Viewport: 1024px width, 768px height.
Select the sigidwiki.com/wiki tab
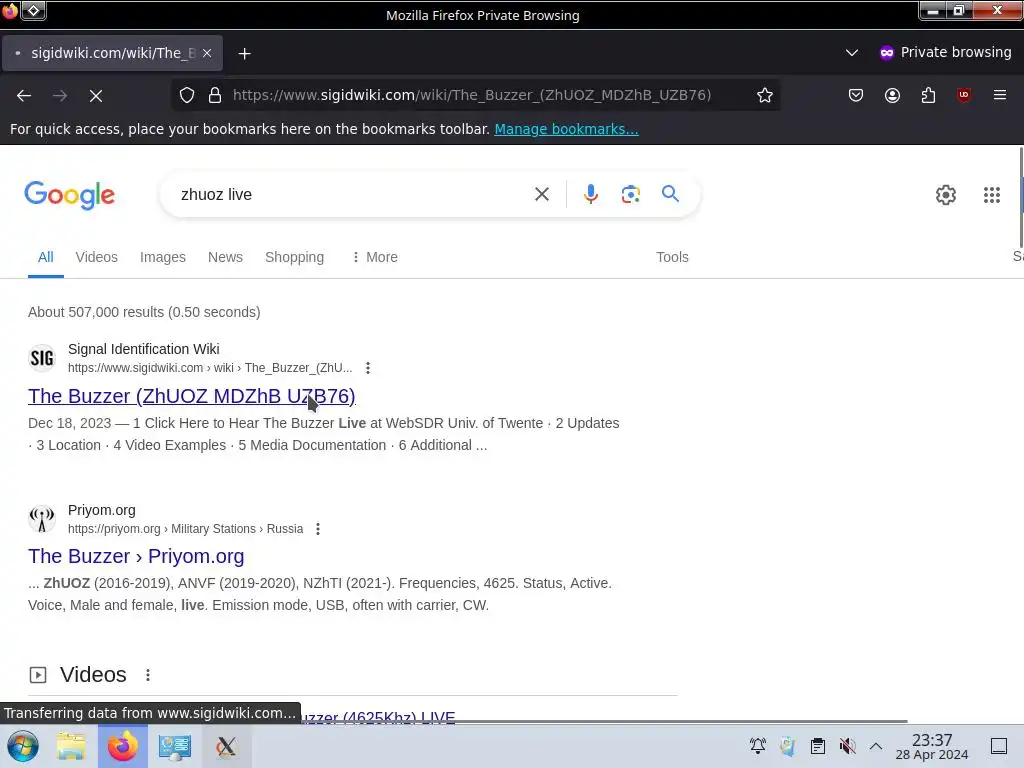point(112,53)
